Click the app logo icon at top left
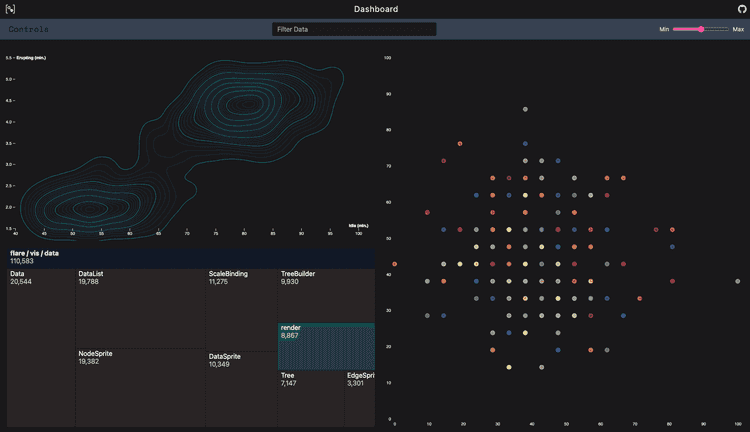The width and height of the screenshot is (750, 432). 10,9
